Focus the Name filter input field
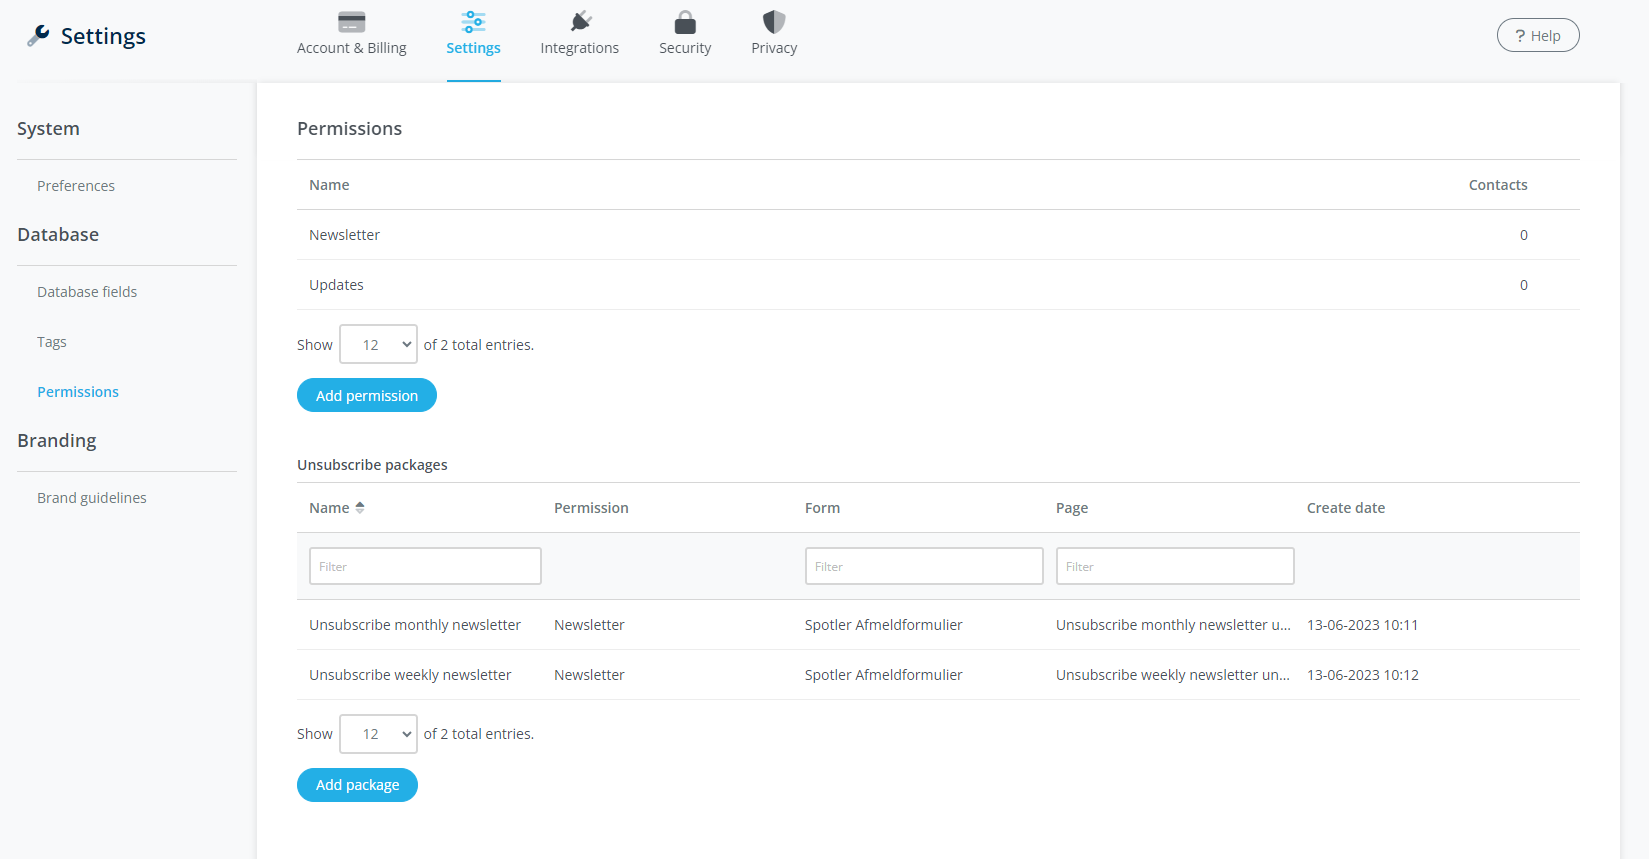The width and height of the screenshot is (1649, 859). pos(425,566)
